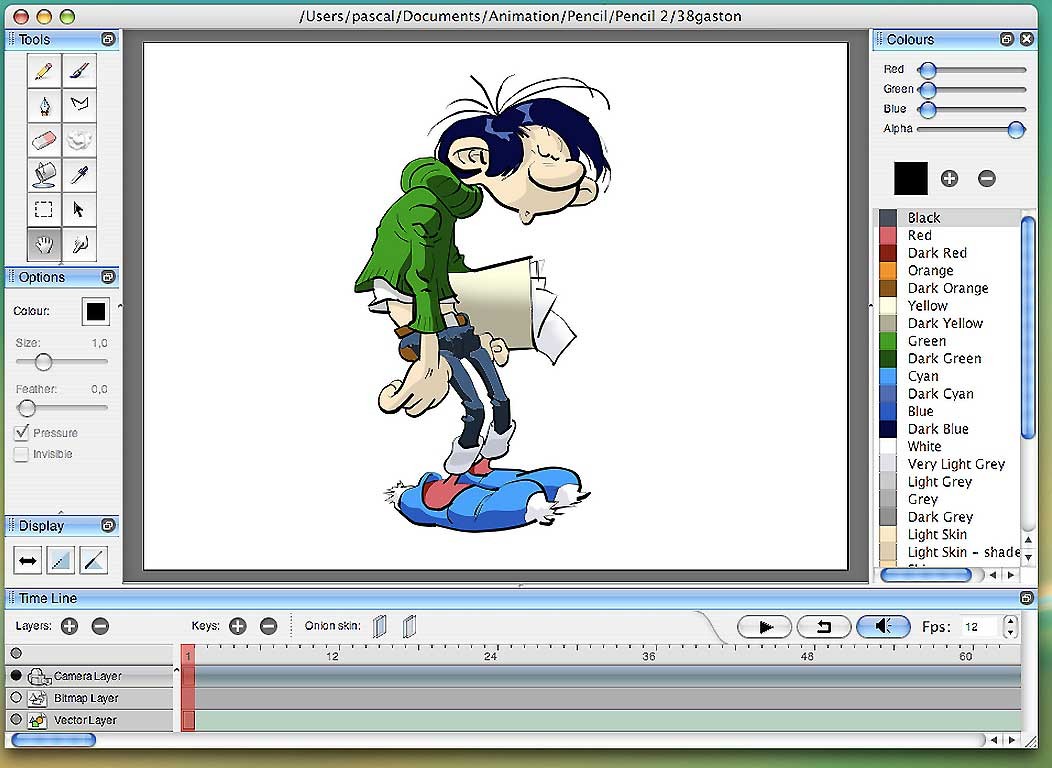Select the Eraser tool
Viewport: 1052px width, 768px height.
(44, 140)
